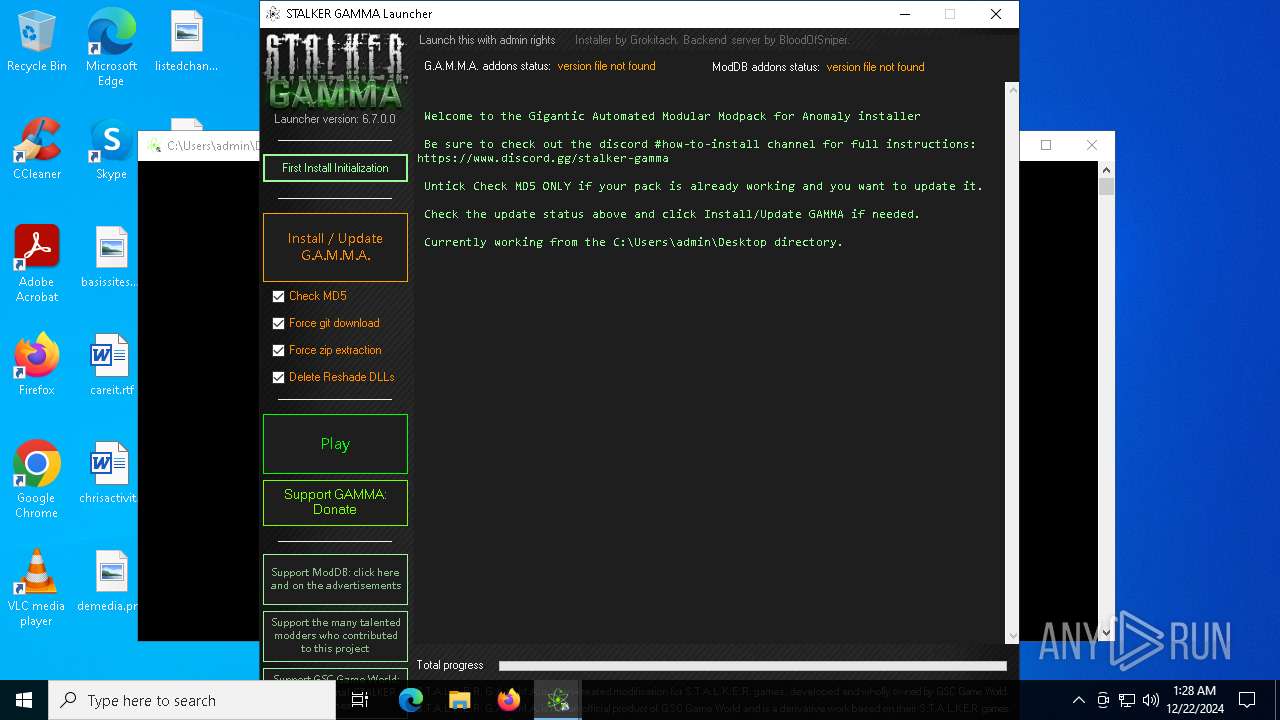This screenshot has width=1280, height=720.
Task: Select the careit.rtf document icon
Action: coord(111,366)
